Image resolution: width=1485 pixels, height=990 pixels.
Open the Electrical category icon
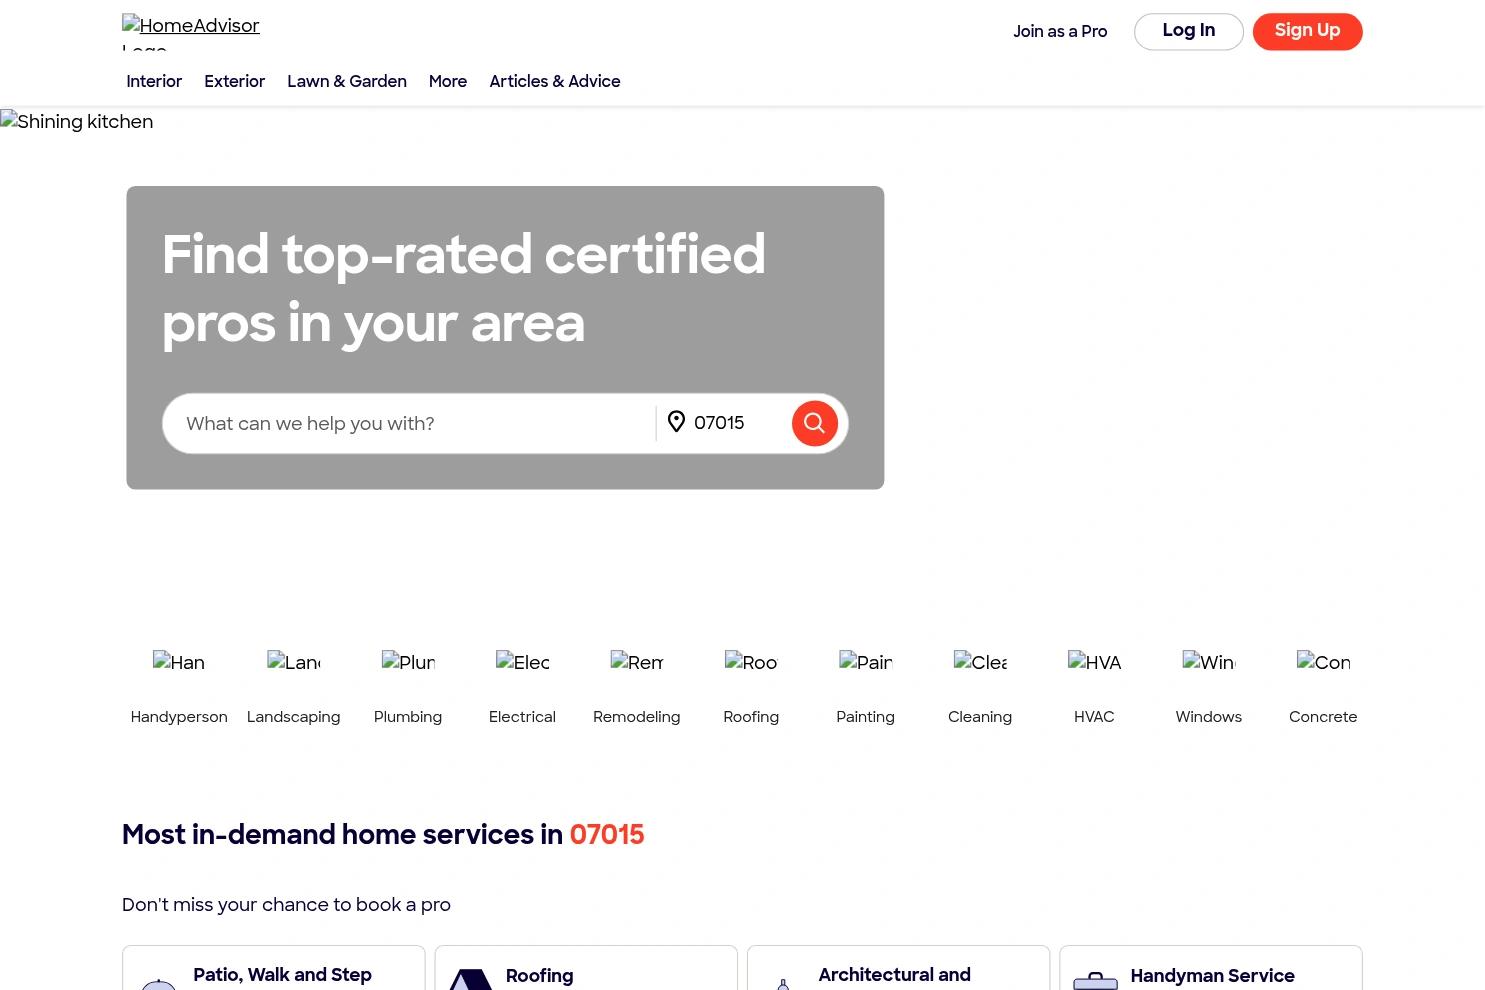pos(522,662)
